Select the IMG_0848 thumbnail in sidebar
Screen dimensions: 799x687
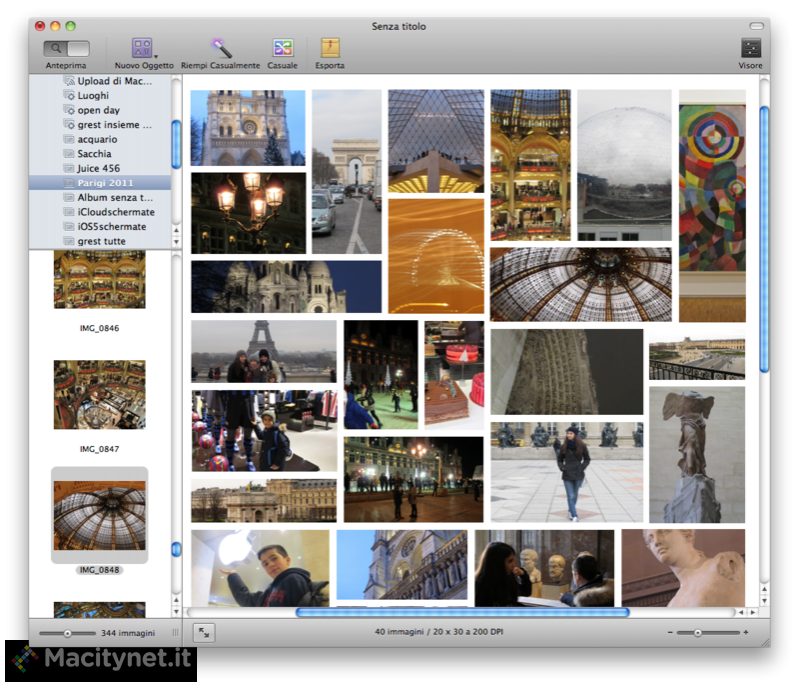tap(99, 515)
